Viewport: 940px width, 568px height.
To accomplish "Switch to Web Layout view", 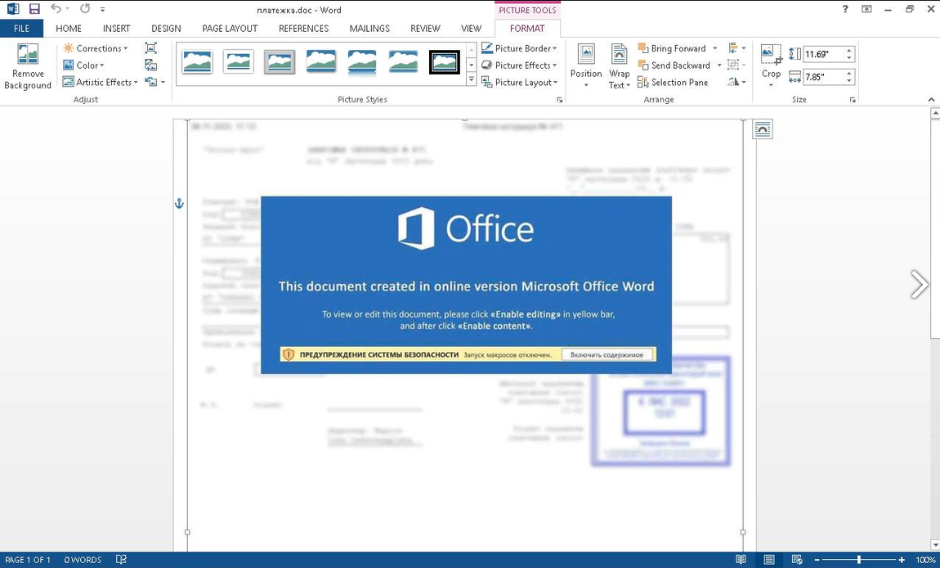I will 797,560.
